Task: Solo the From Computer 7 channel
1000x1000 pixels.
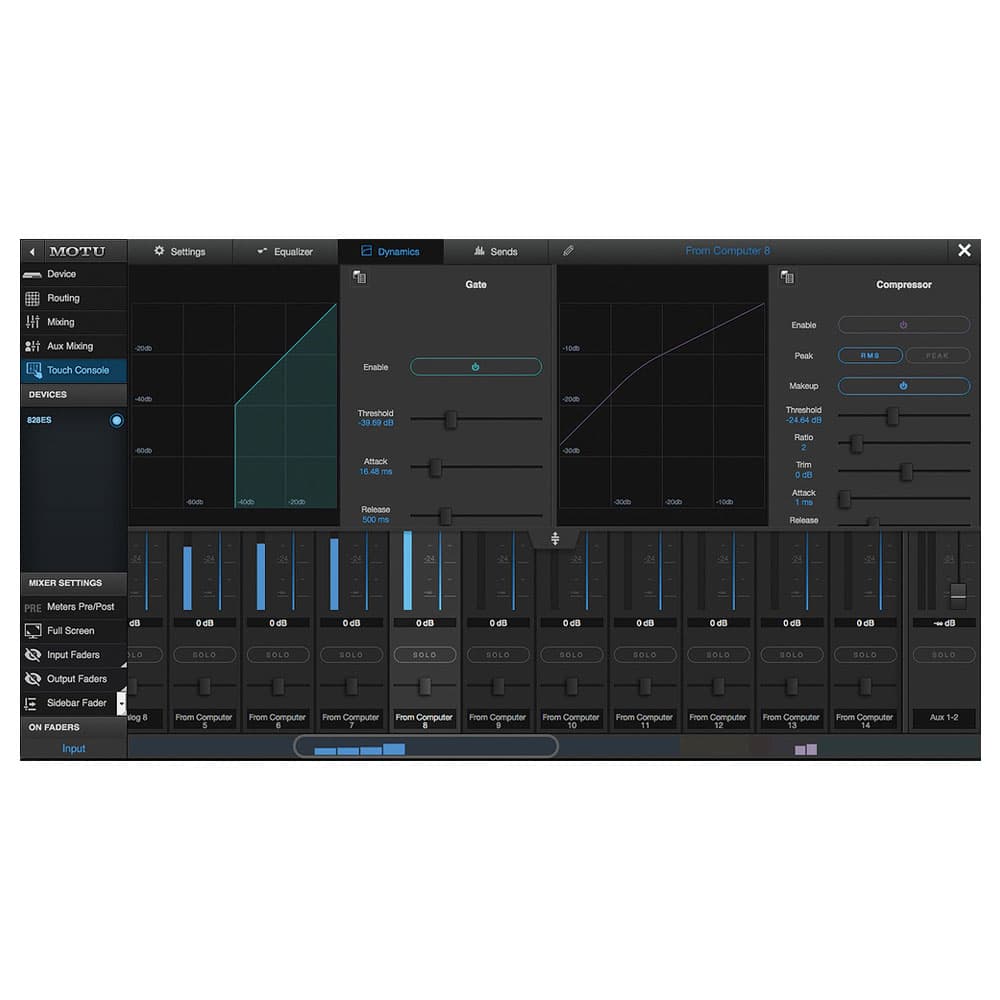Action: coord(351,655)
